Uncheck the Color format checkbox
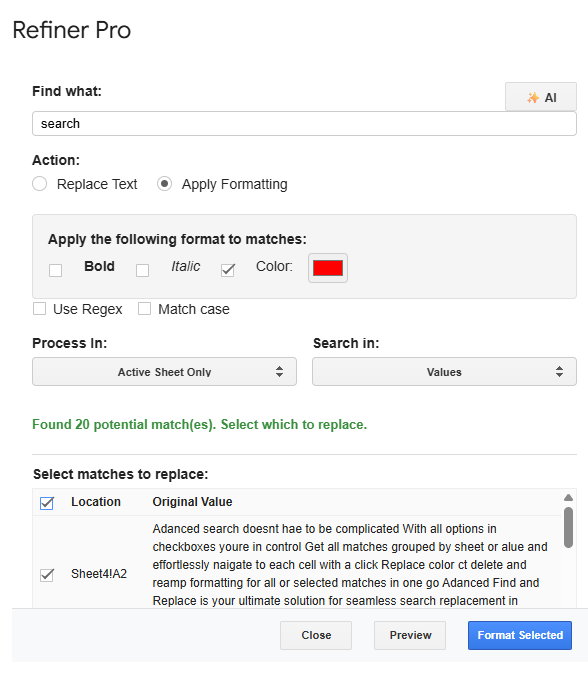This screenshot has height=674, width=588. 228,270
